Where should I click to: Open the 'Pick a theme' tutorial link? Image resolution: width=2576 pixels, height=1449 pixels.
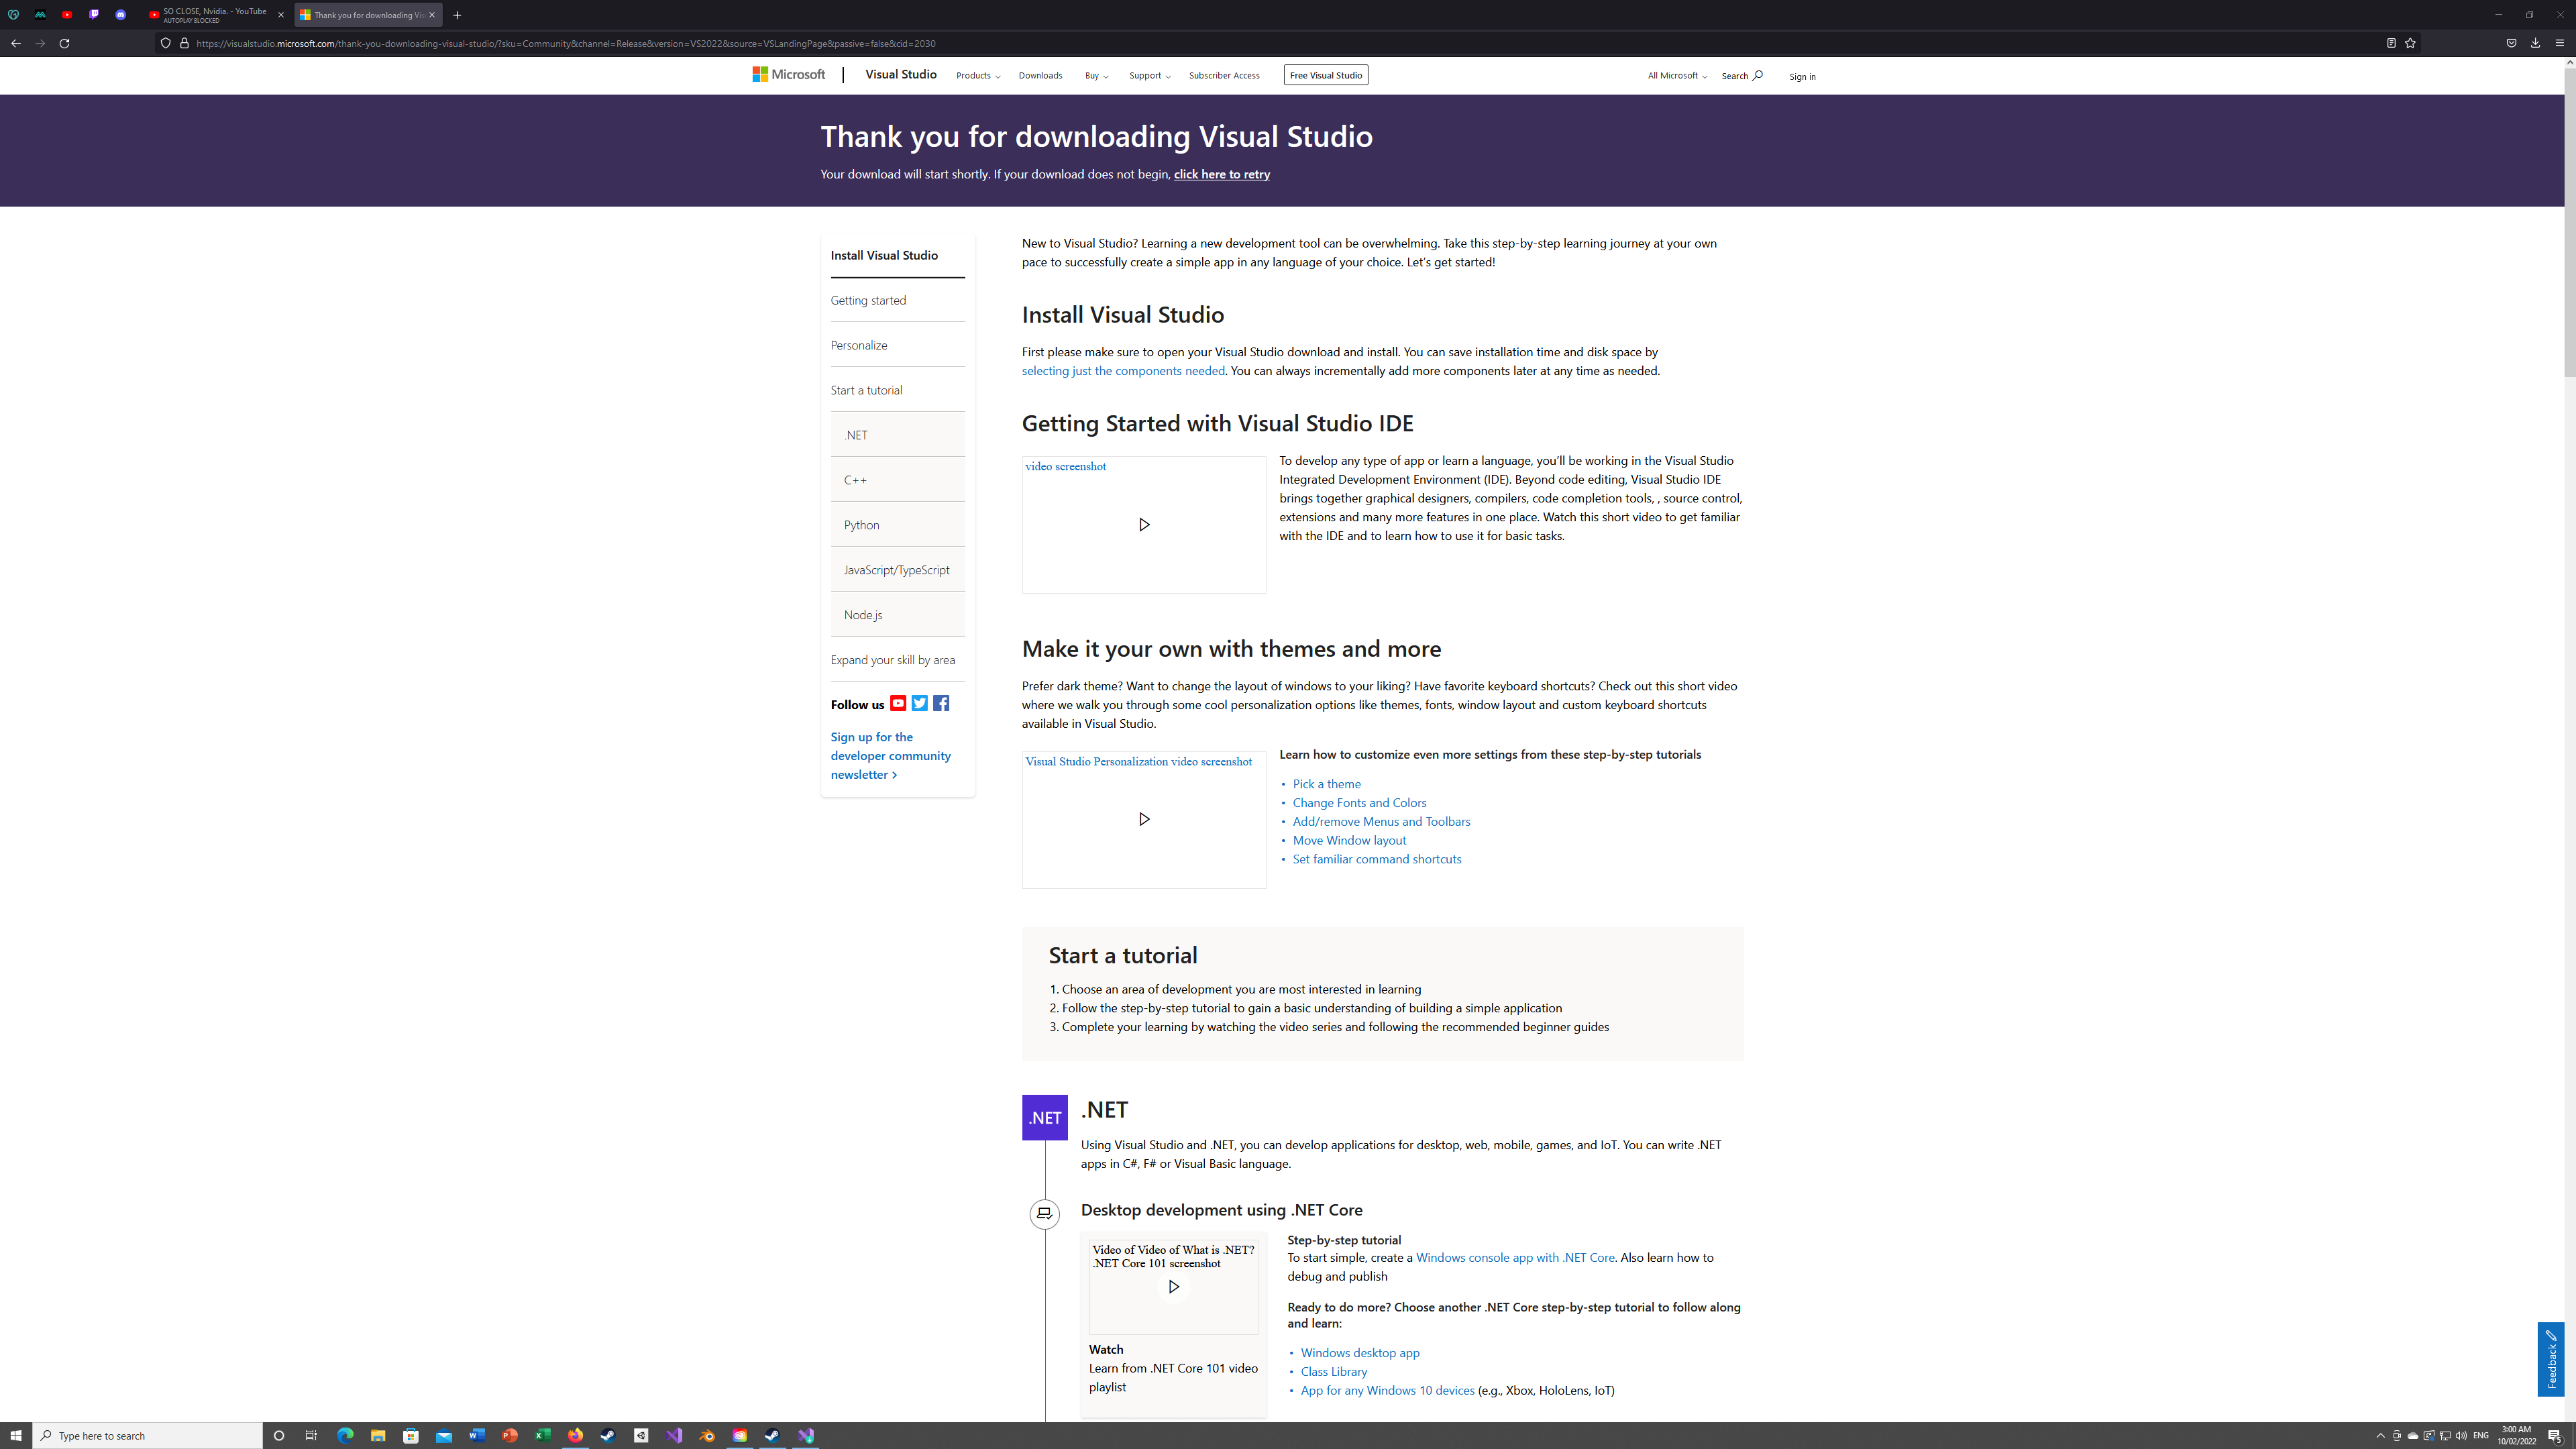point(1326,784)
